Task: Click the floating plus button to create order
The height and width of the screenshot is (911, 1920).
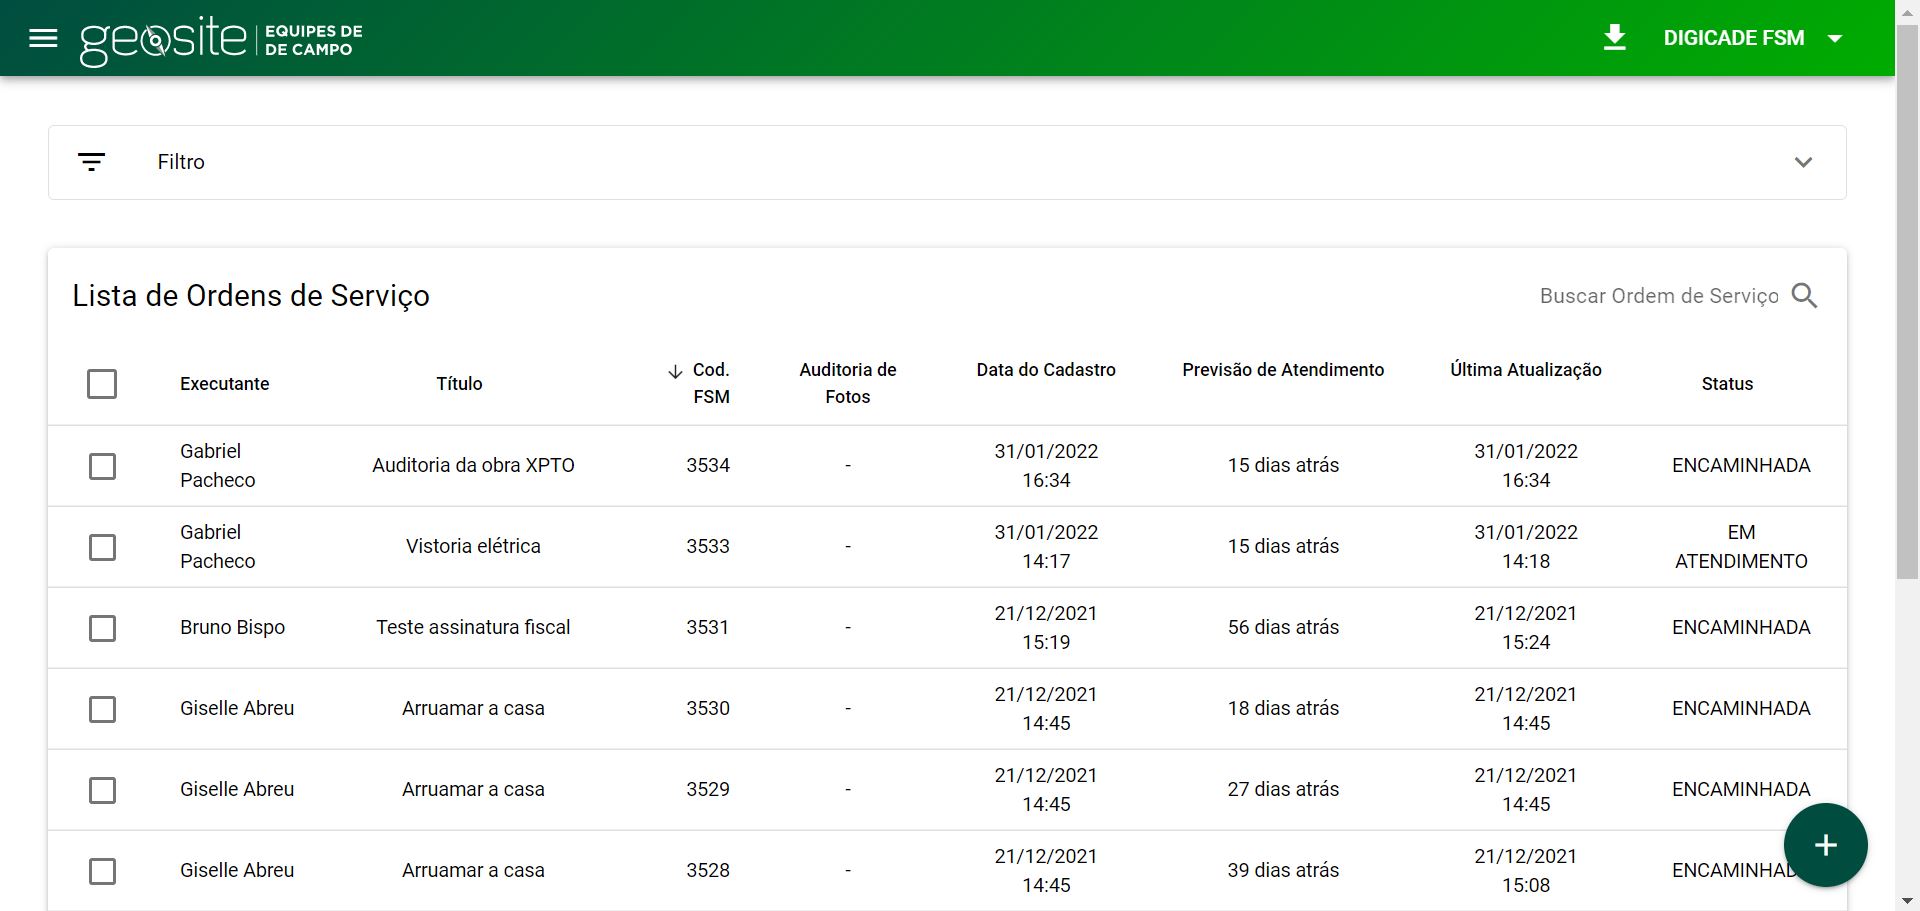Action: pyautogui.click(x=1826, y=845)
